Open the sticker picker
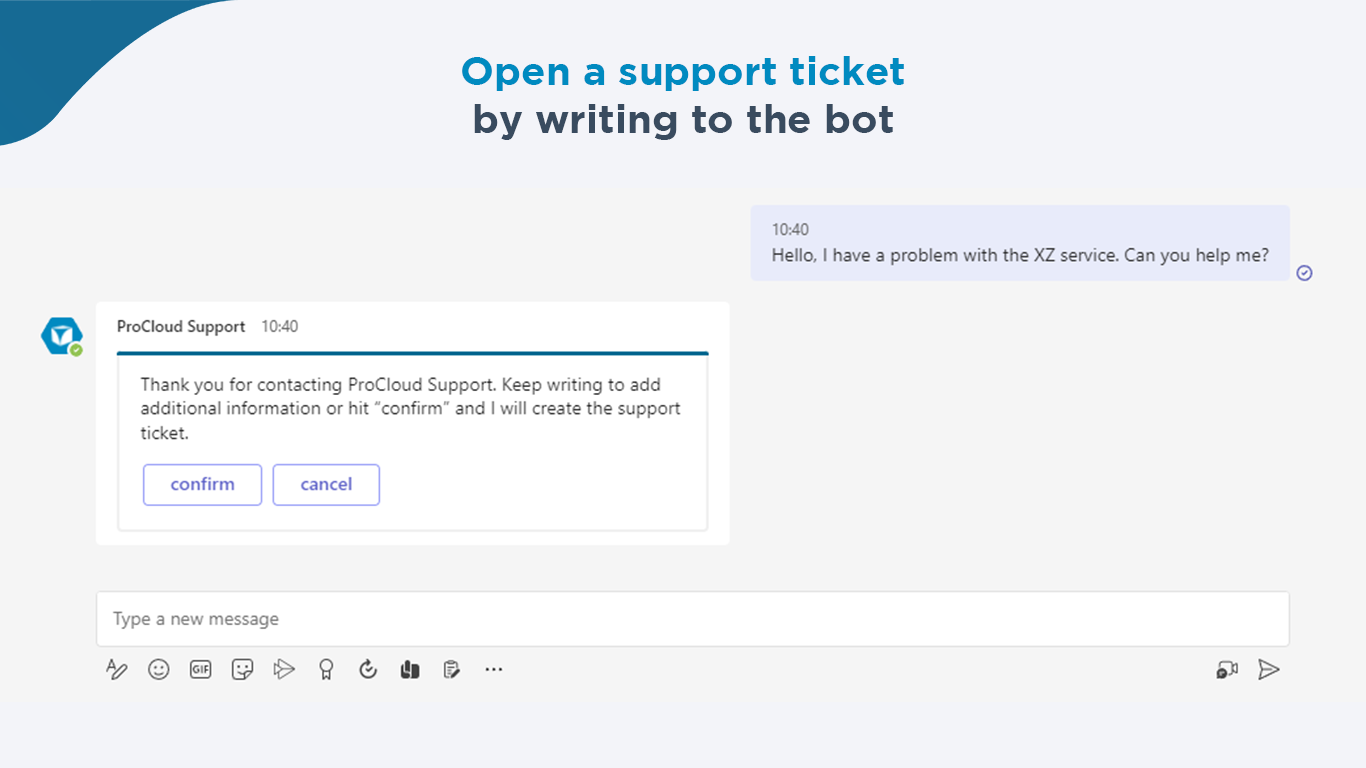The width and height of the screenshot is (1366, 768). [242, 669]
